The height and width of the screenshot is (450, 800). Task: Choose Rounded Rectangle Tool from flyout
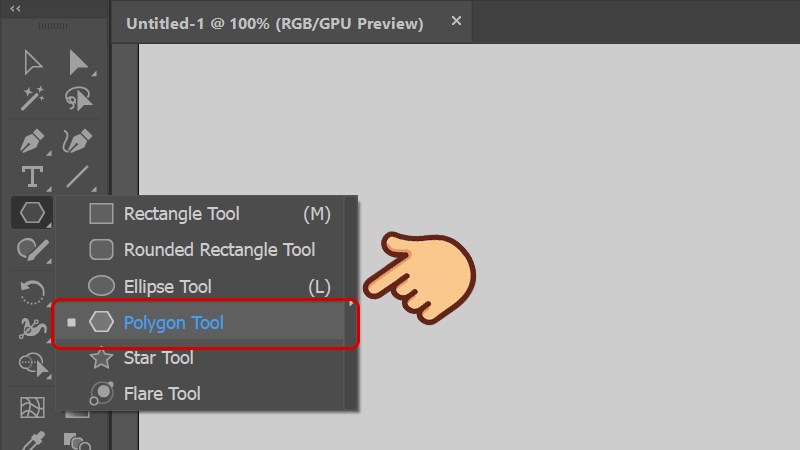[x=218, y=250]
